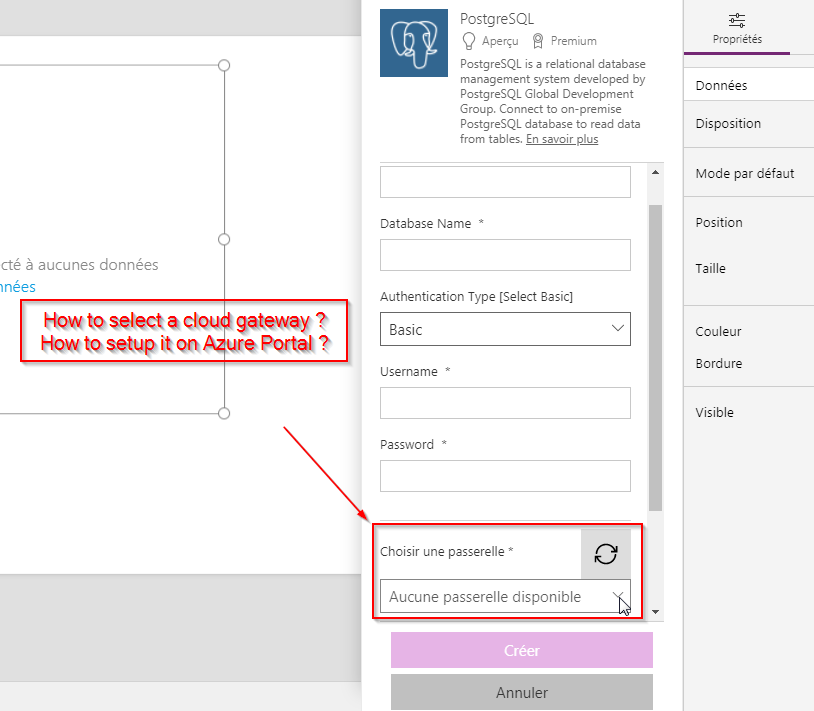
Task: Click the Choisir une passerelle label
Action: coord(442,551)
